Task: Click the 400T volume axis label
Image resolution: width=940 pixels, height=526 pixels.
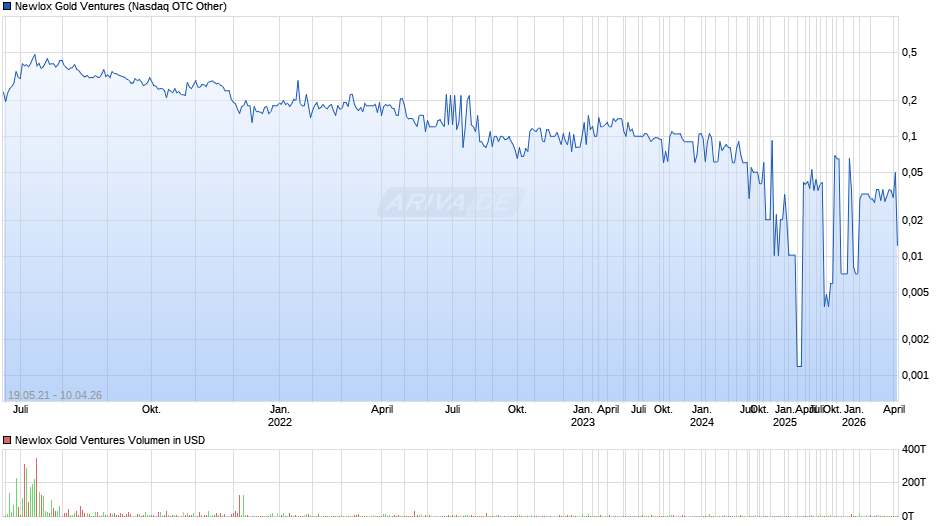Action: click(914, 449)
